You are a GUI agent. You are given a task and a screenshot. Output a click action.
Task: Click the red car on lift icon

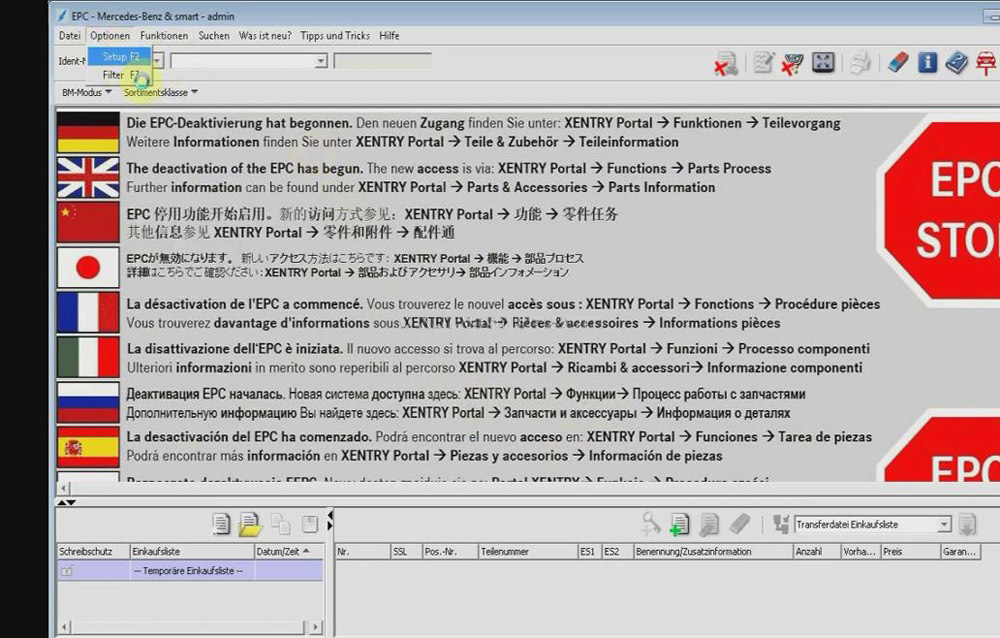coord(987,63)
